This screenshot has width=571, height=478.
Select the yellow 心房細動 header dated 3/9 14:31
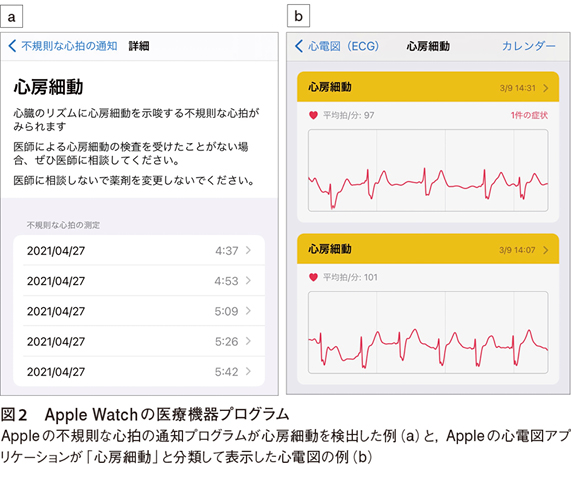click(x=428, y=87)
